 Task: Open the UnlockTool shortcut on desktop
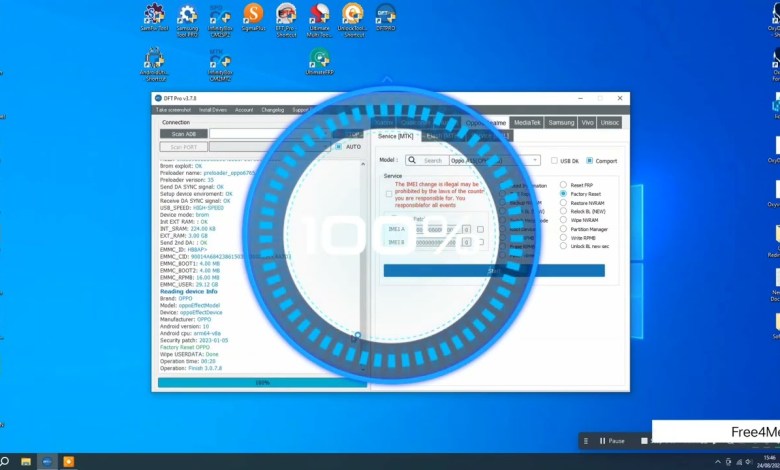(x=352, y=15)
